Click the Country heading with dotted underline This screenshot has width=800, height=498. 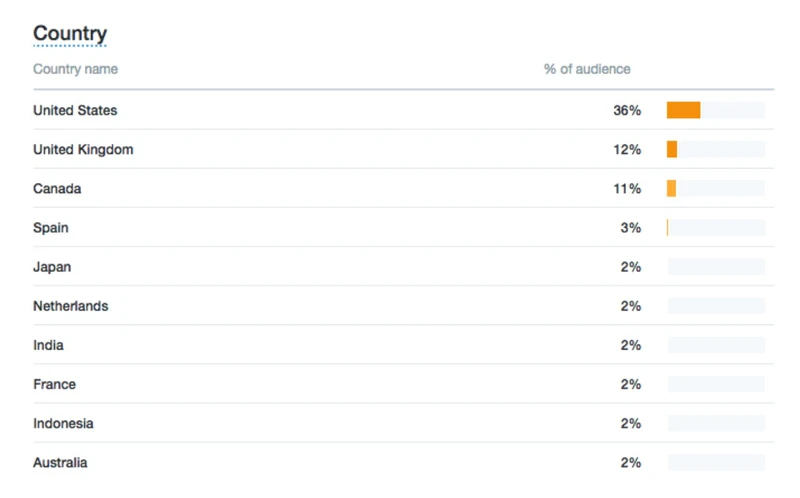(70, 34)
